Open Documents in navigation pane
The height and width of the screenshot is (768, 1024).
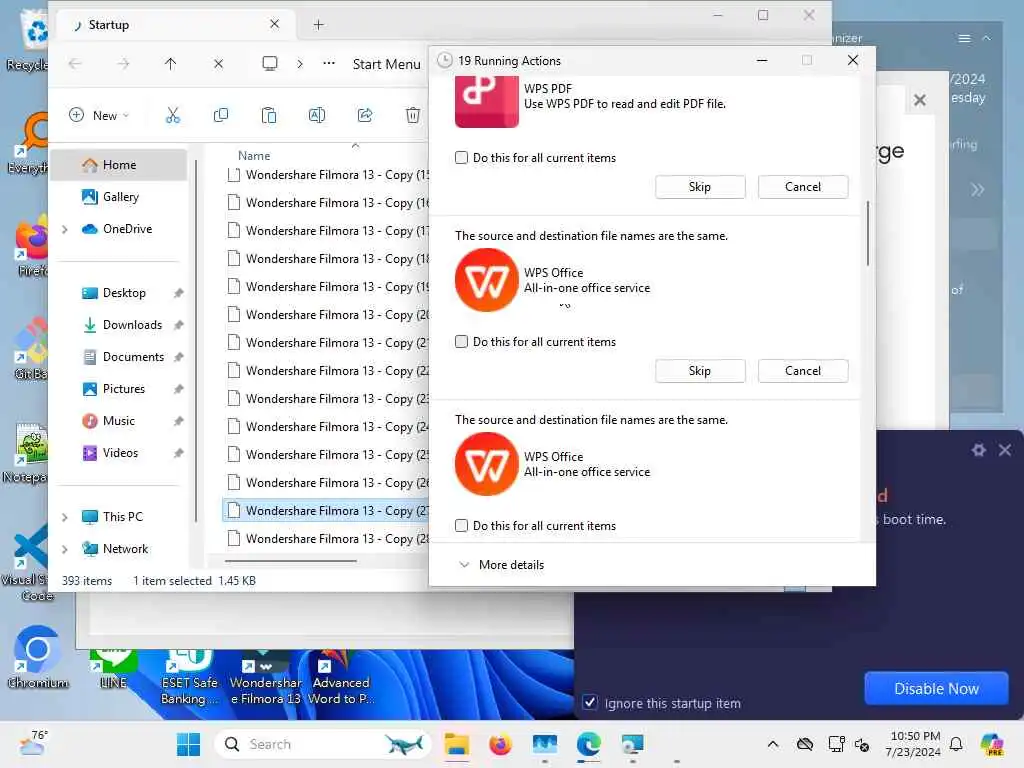(119, 357)
